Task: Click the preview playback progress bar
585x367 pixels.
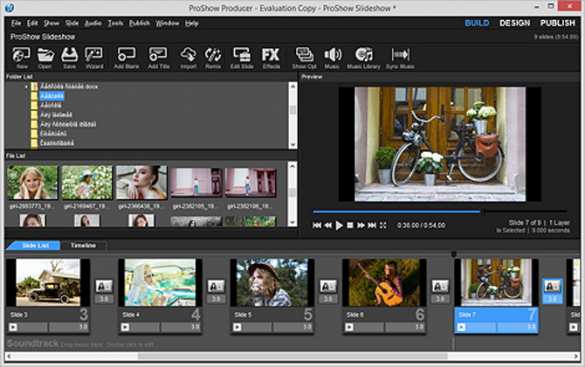Action: click(x=440, y=211)
